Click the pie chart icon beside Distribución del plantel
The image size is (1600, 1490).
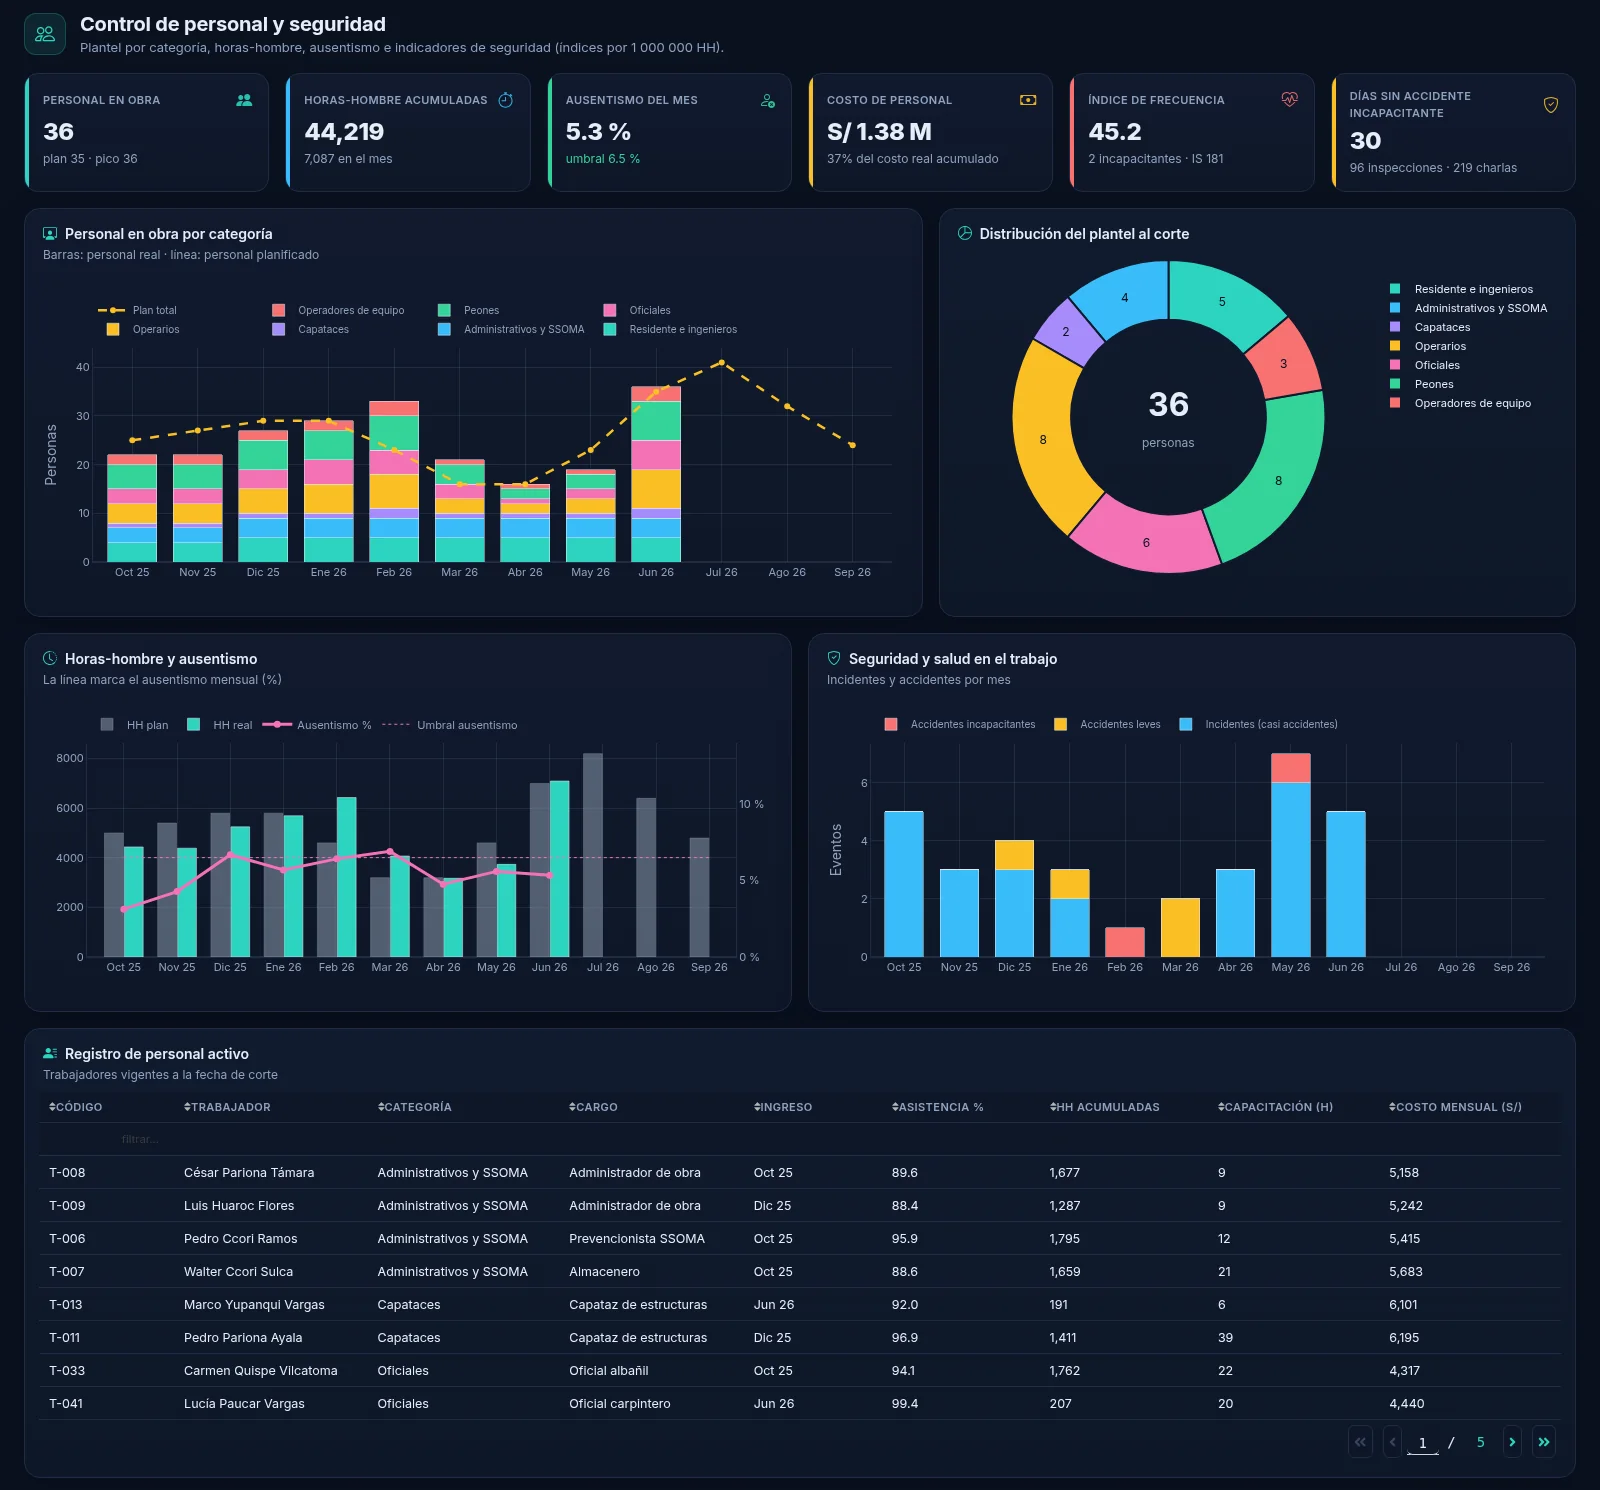click(x=965, y=233)
